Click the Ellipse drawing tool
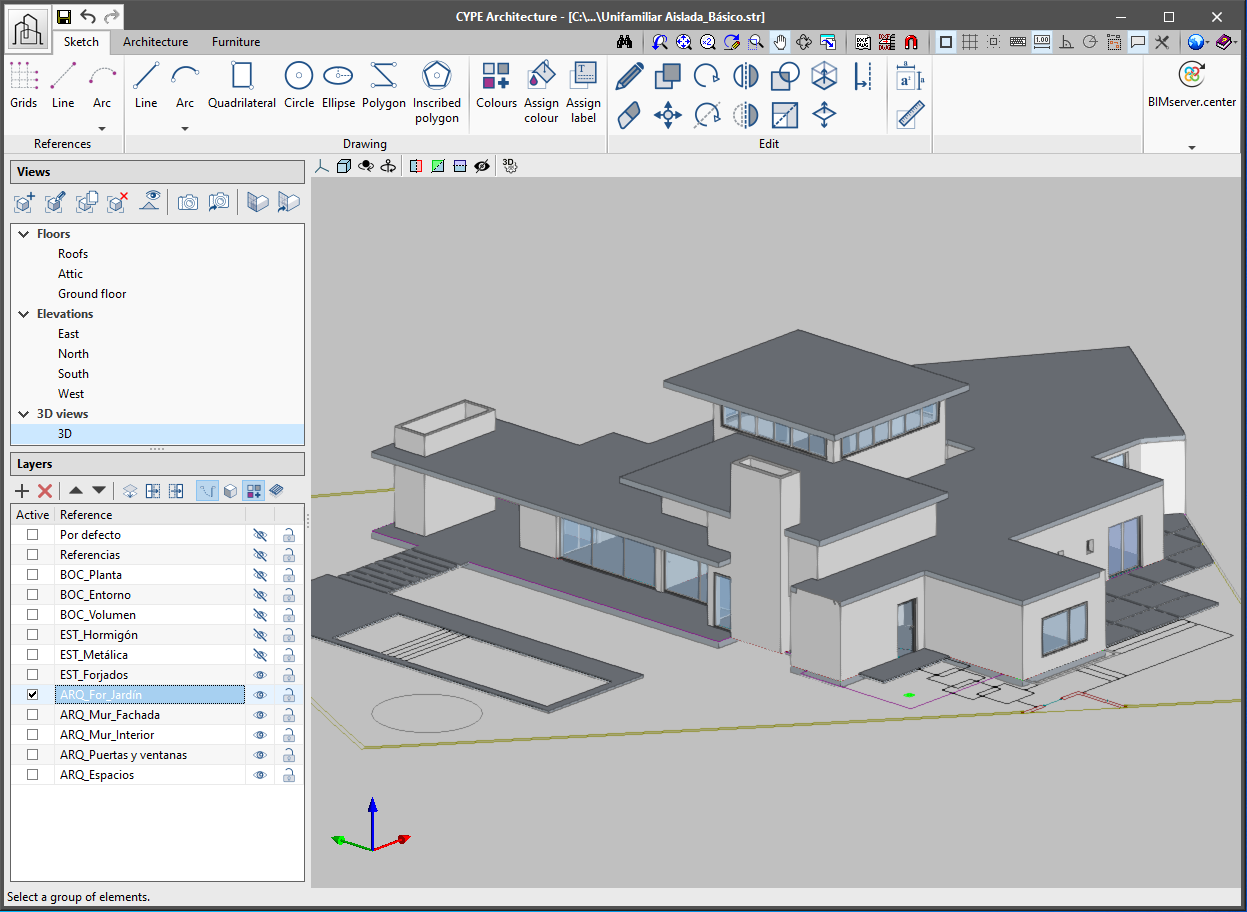 pos(338,75)
